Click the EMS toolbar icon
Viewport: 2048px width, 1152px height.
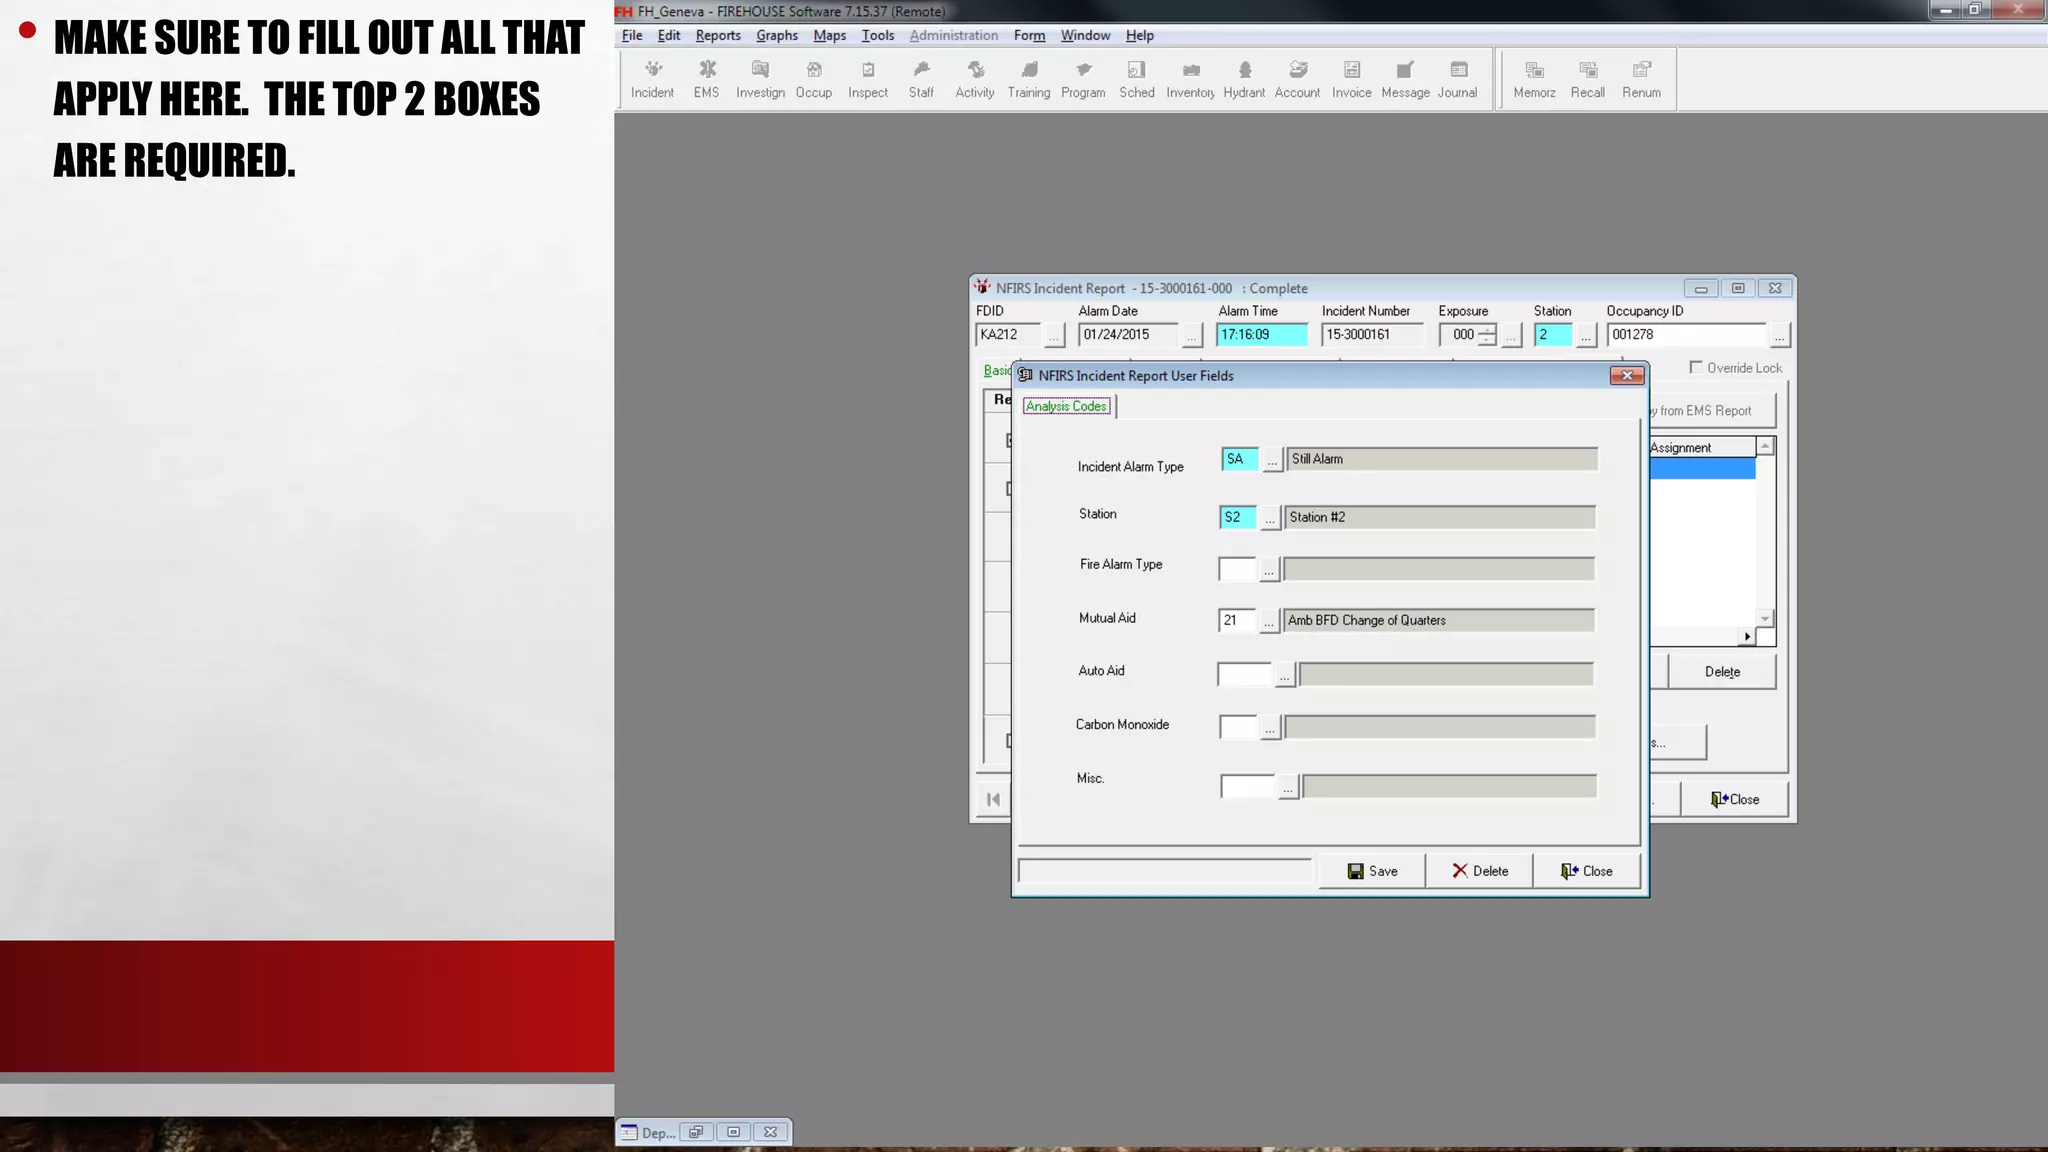pos(706,78)
